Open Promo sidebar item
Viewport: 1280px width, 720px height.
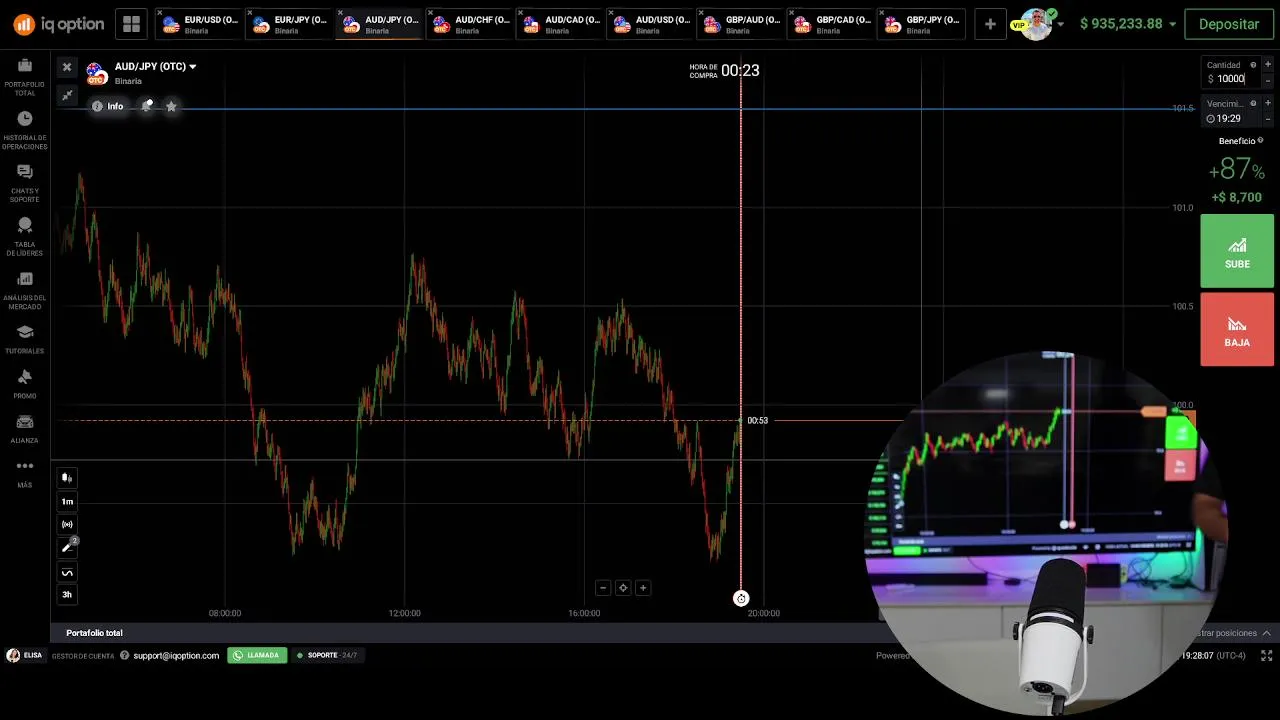pyautogui.click(x=25, y=384)
